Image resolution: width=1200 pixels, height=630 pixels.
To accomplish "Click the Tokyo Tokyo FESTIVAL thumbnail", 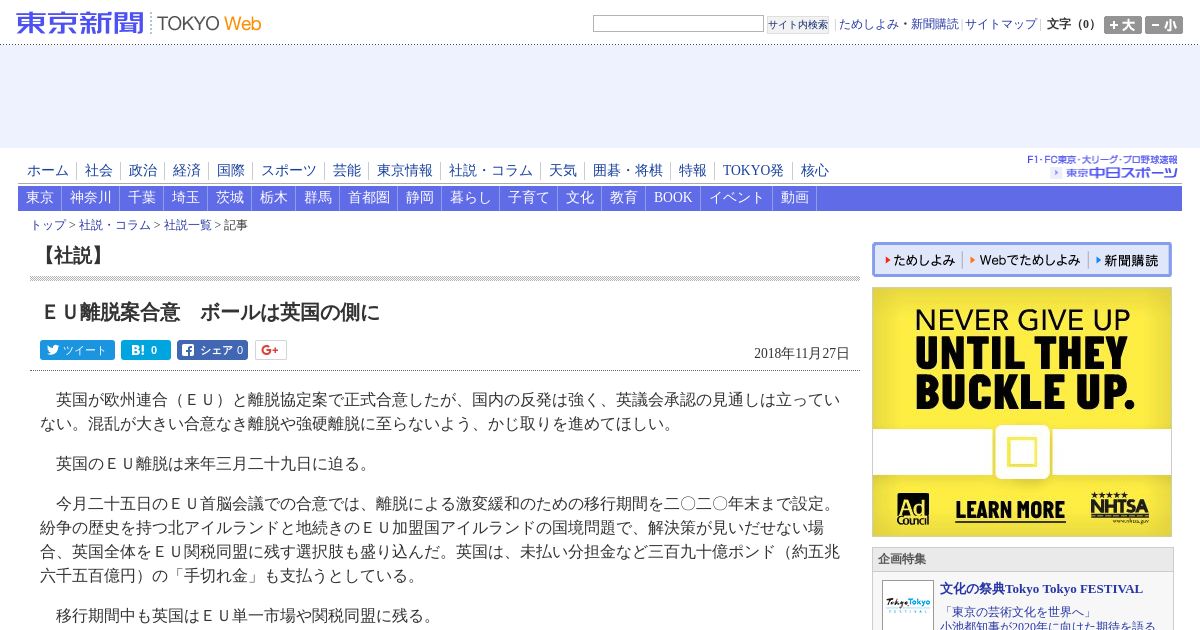I will [908, 605].
